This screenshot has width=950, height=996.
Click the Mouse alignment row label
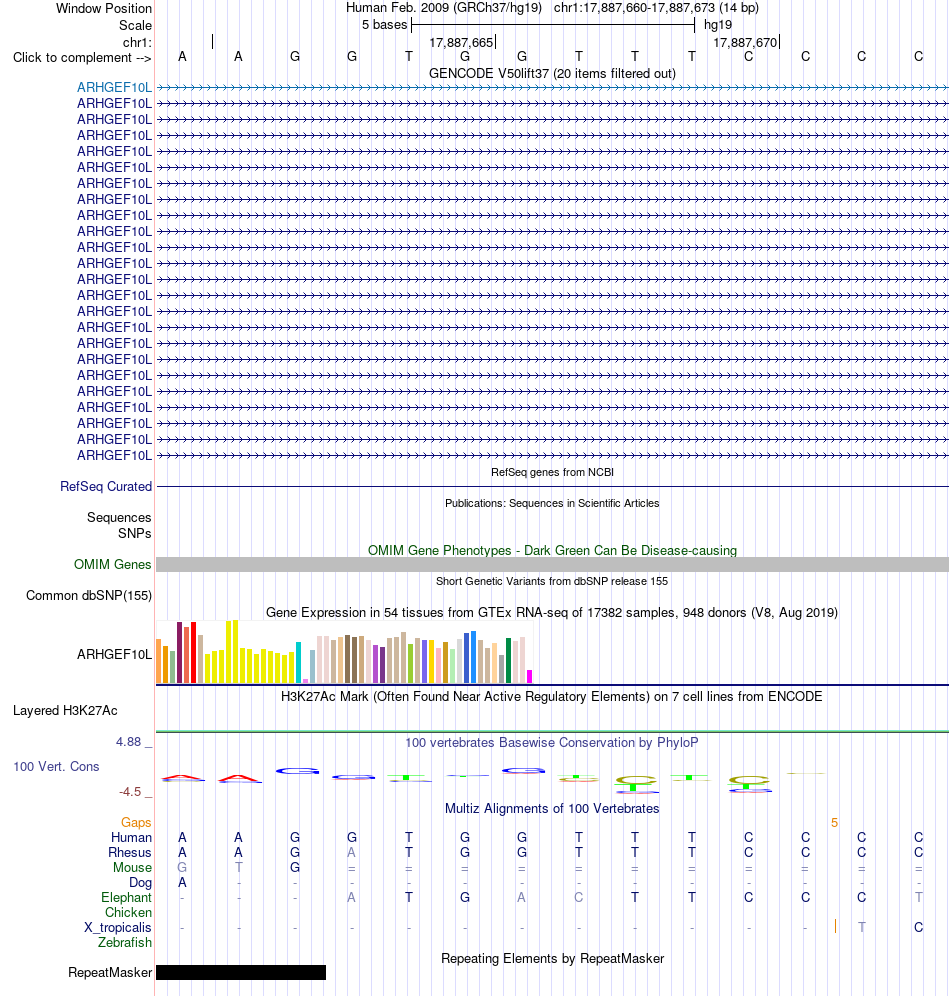(132, 868)
